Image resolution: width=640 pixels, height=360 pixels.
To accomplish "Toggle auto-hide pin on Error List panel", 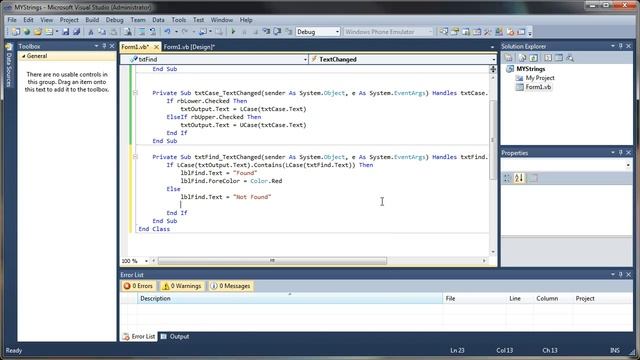I will (621, 275).
